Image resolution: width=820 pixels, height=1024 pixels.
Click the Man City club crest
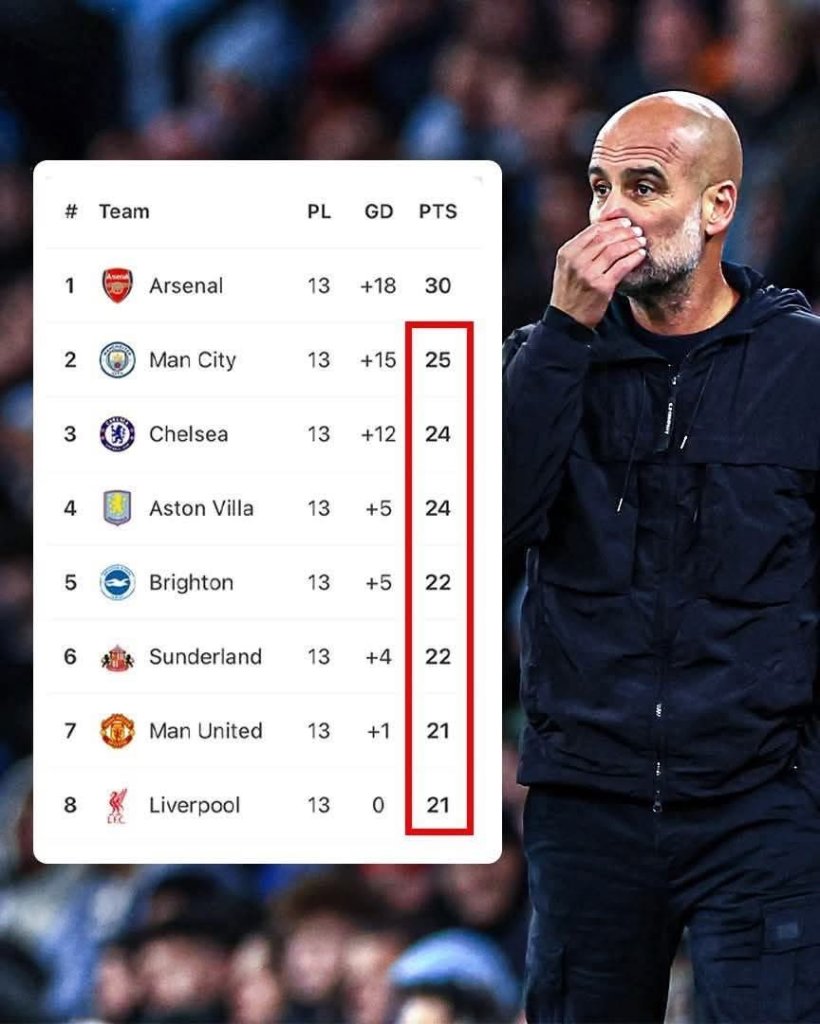pos(117,360)
